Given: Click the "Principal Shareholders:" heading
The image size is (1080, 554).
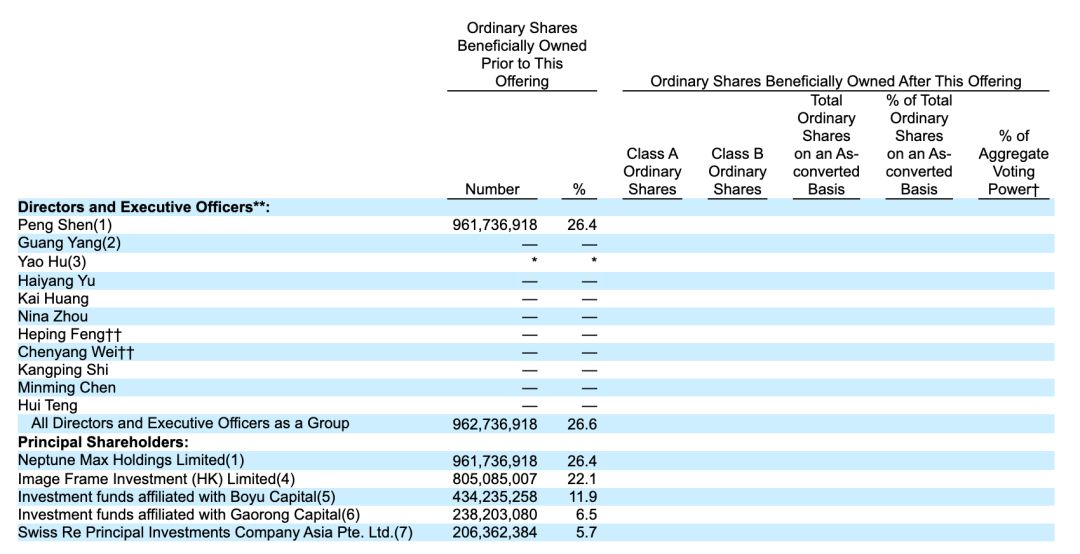Looking at the screenshot, I should pos(103,442).
